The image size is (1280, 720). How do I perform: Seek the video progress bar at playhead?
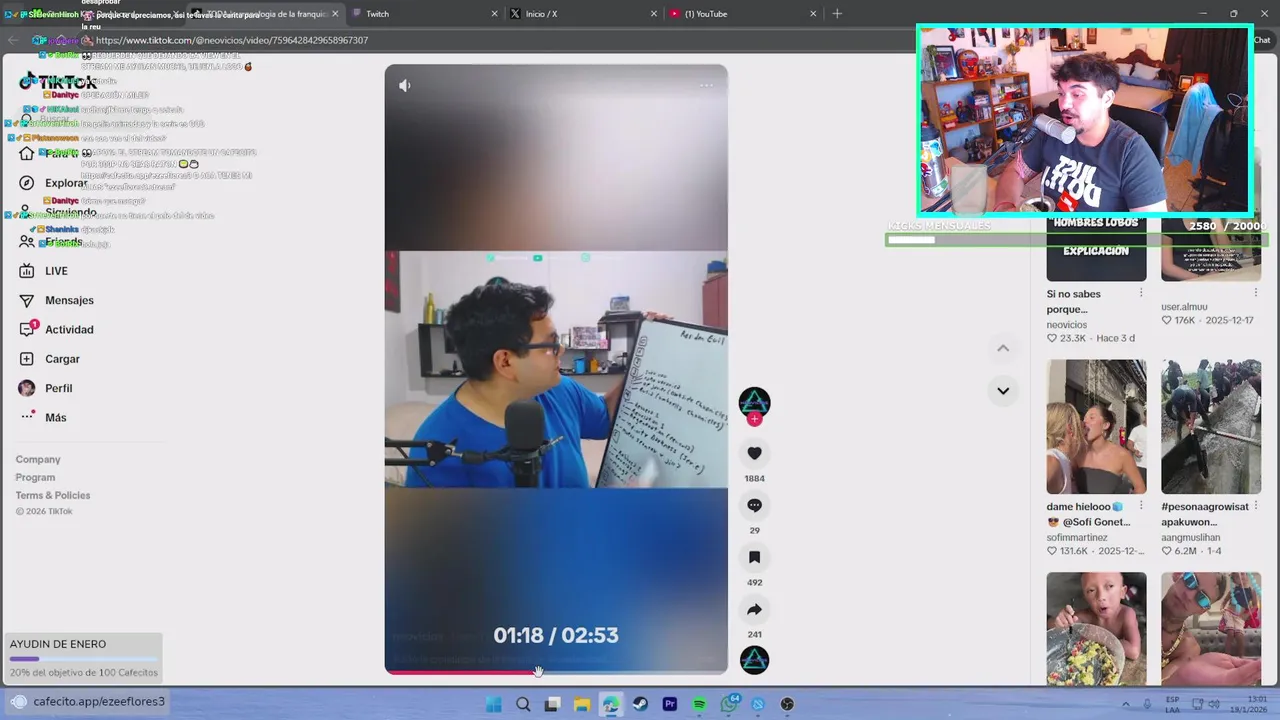pyautogui.click(x=538, y=672)
